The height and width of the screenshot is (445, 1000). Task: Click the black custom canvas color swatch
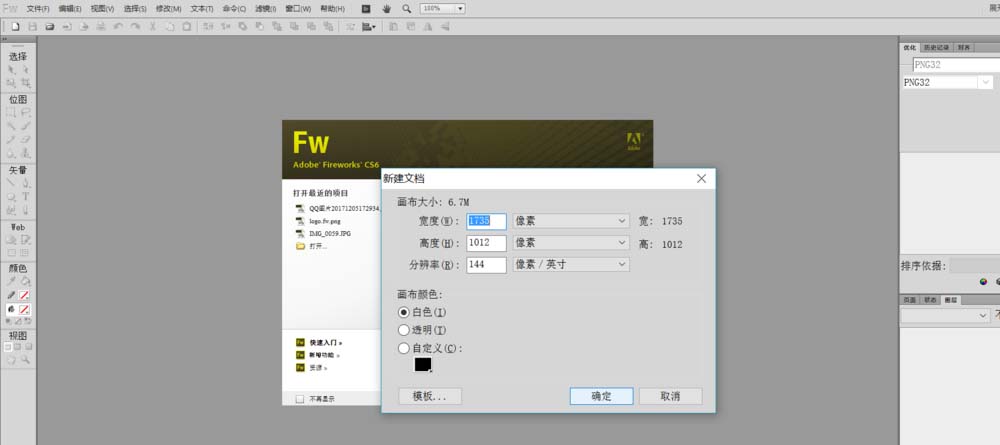(423, 365)
